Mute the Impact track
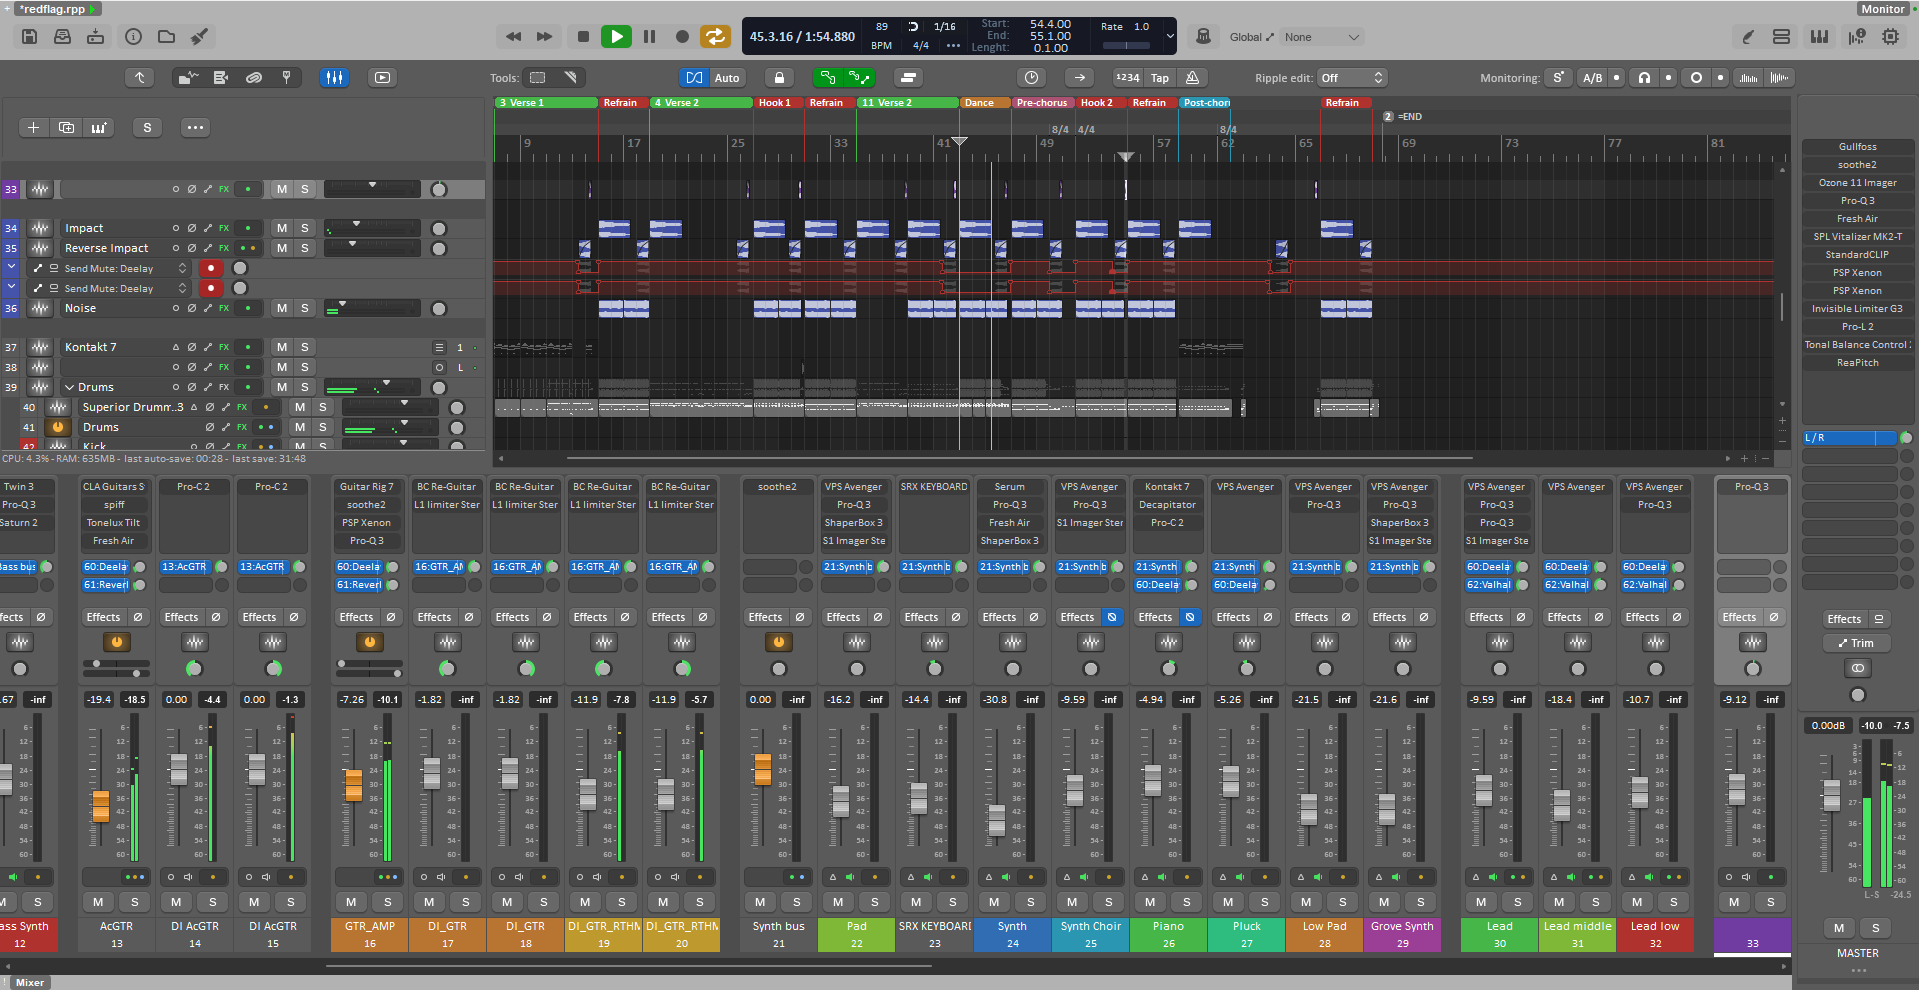Viewport: 1919px width, 990px height. 282,228
